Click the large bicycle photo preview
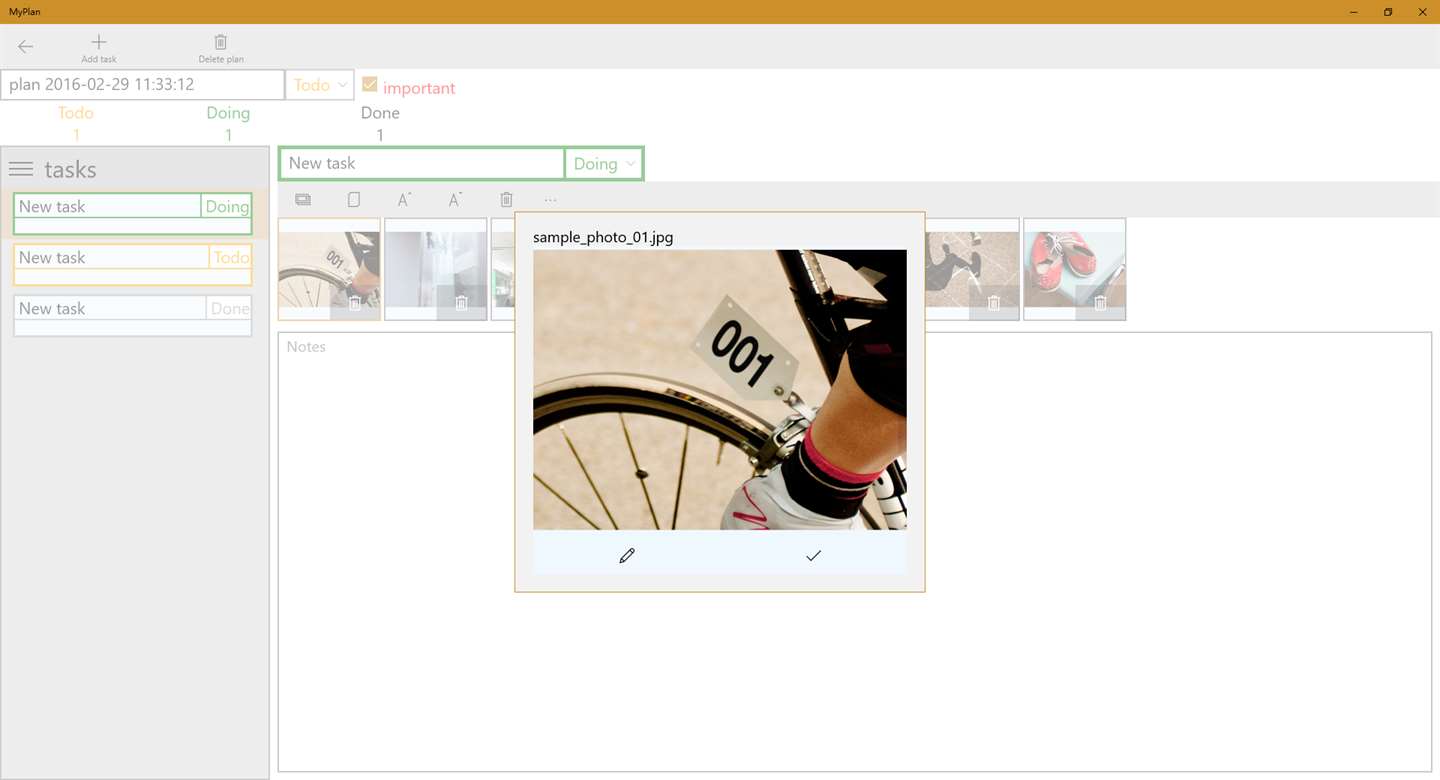Viewport: 1440px width, 780px height. click(x=720, y=390)
